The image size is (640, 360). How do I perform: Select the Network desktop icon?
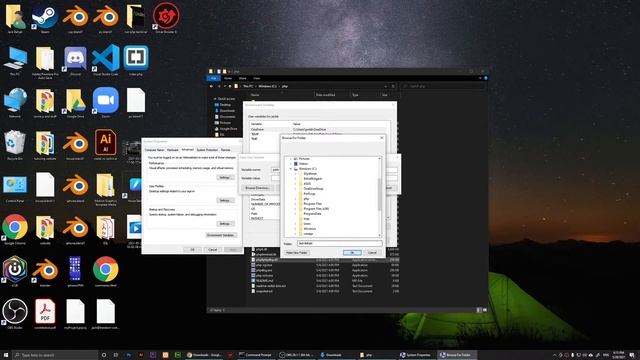pos(15,102)
